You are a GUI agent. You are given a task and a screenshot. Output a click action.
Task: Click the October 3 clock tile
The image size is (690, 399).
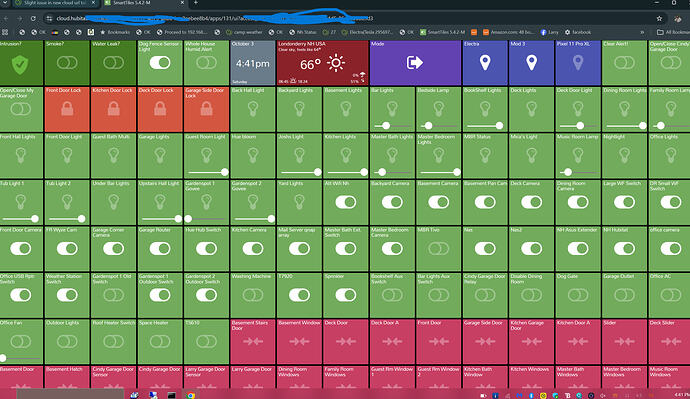tap(253, 63)
